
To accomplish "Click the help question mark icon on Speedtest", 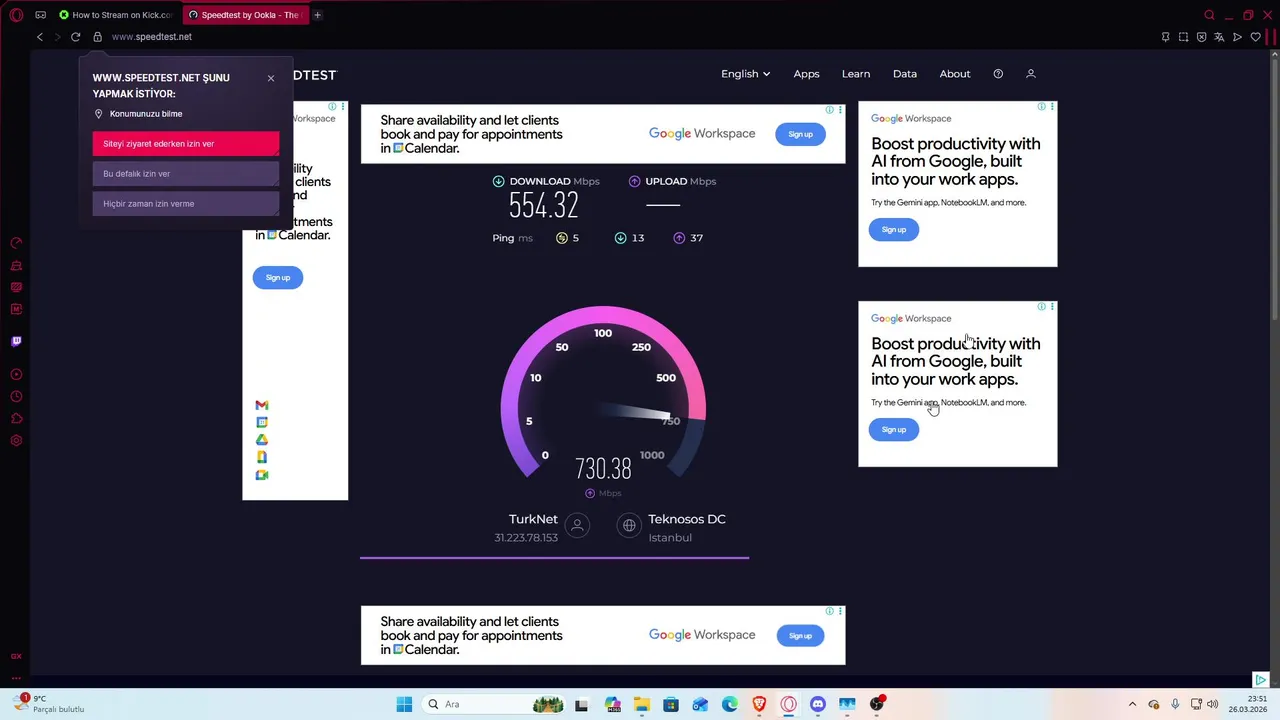I will (998, 74).
